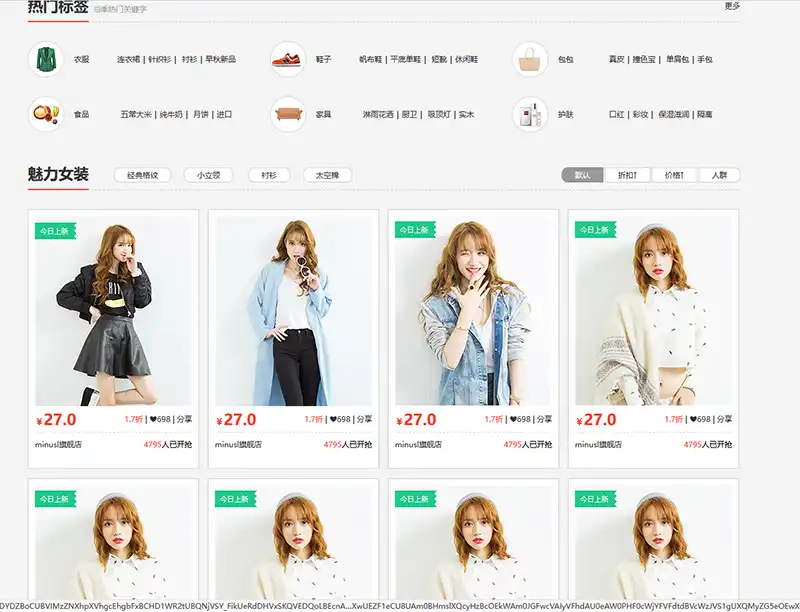Open the 家具 category label
Image resolution: width=800 pixels, height=612 pixels.
pyautogui.click(x=323, y=114)
